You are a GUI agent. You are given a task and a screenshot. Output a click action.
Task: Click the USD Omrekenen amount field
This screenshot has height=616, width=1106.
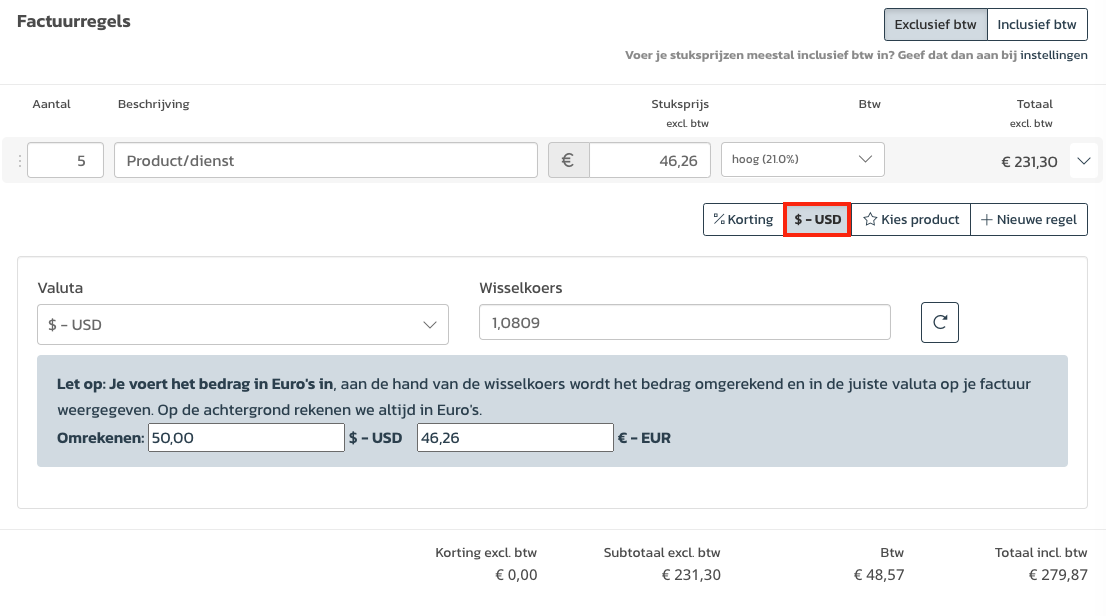(245, 437)
